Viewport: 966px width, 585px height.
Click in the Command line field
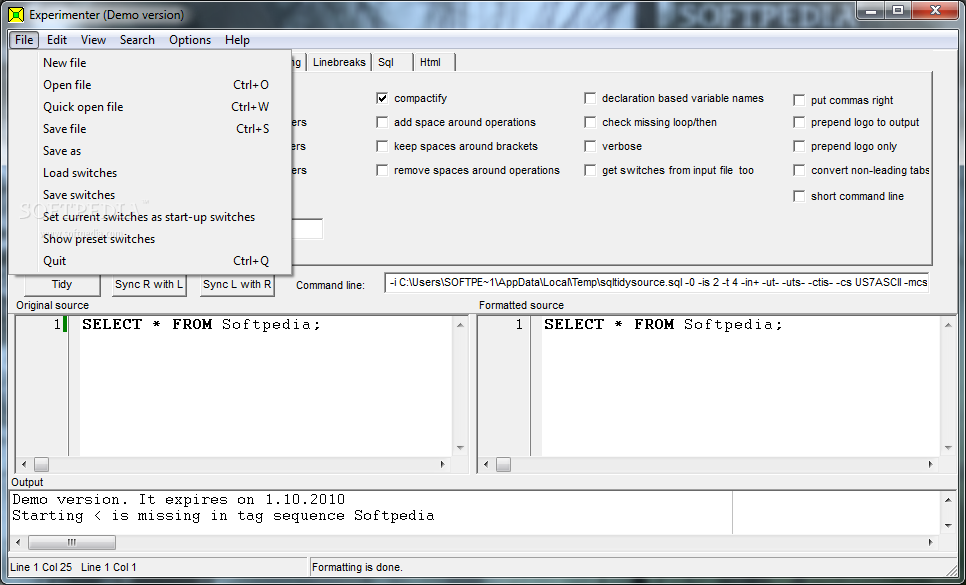pyautogui.click(x=657, y=283)
